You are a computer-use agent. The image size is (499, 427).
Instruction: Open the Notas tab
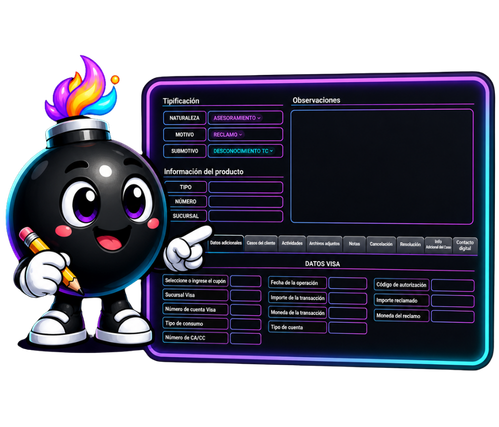tap(354, 244)
